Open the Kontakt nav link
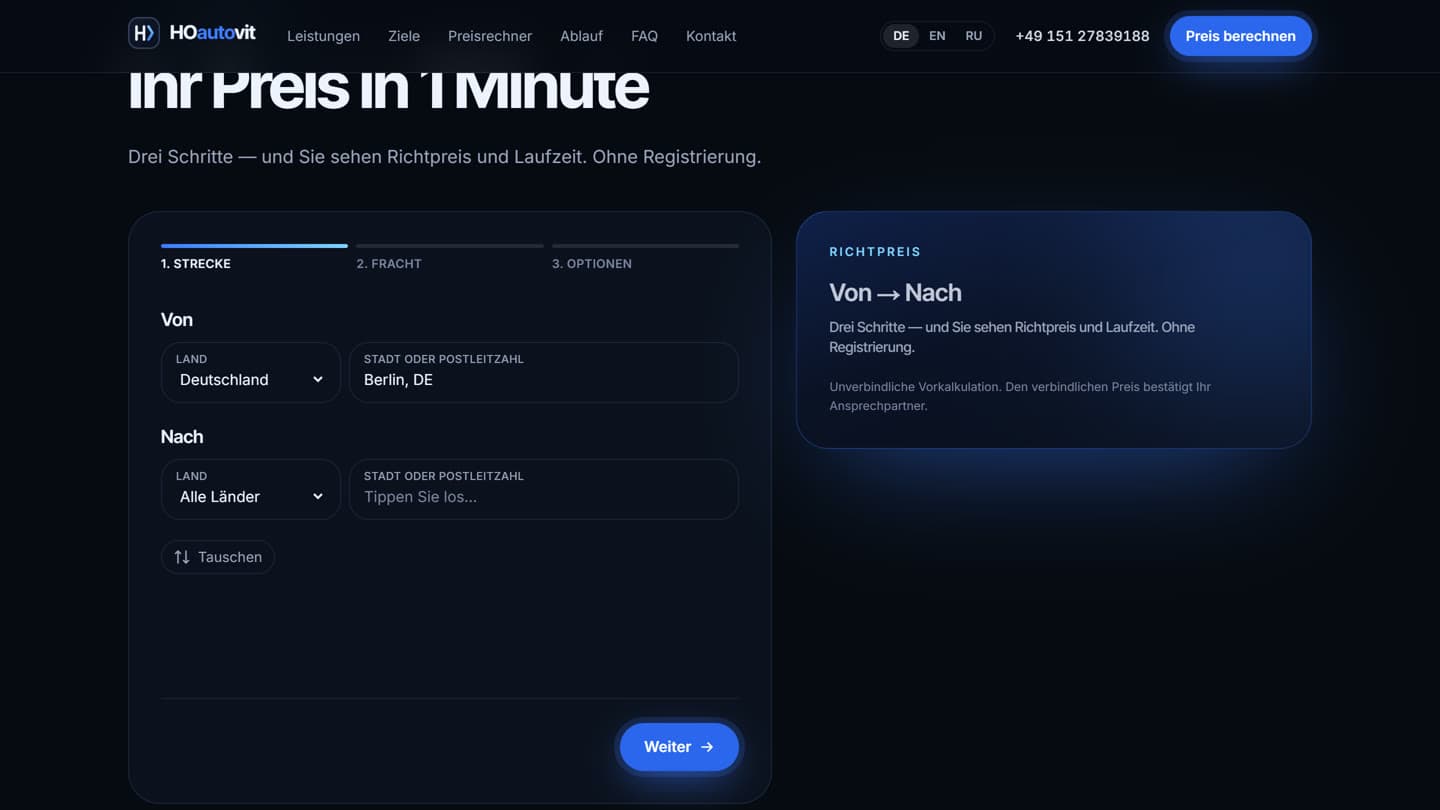This screenshot has width=1440, height=810. coord(711,36)
